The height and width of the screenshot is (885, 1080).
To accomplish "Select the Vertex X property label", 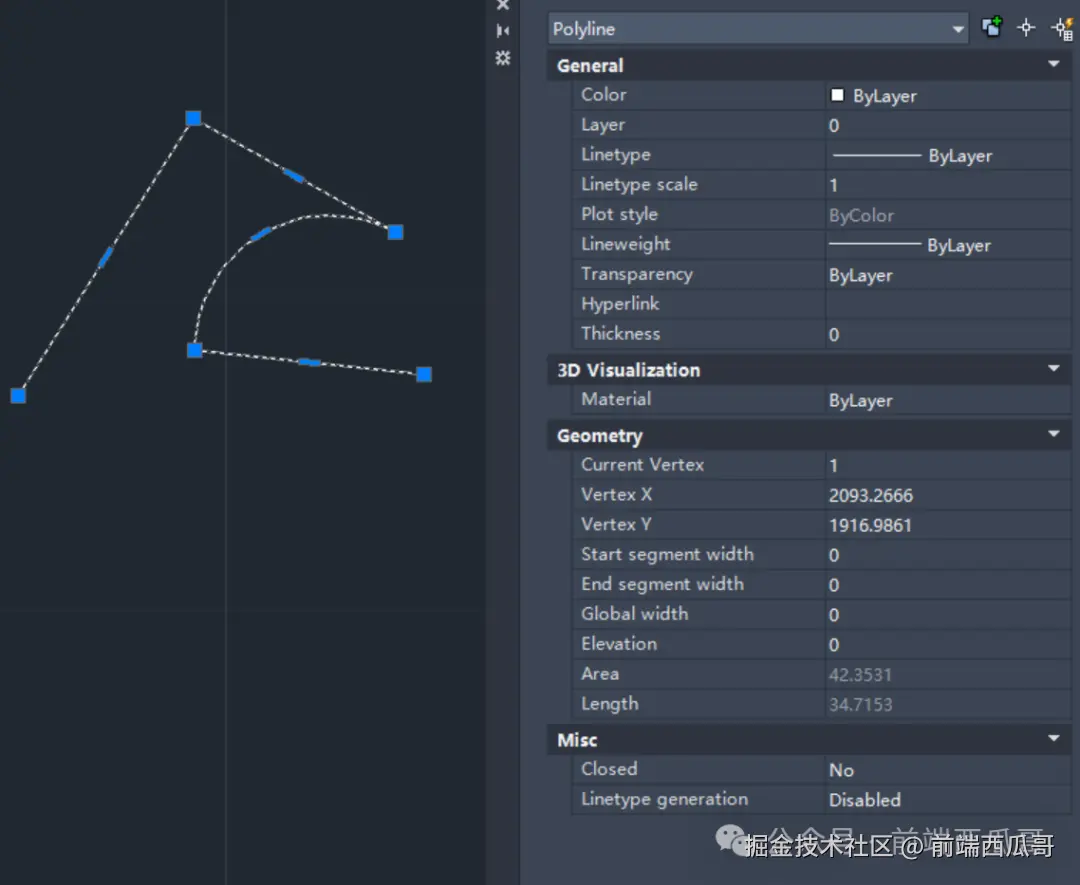I will [616, 494].
